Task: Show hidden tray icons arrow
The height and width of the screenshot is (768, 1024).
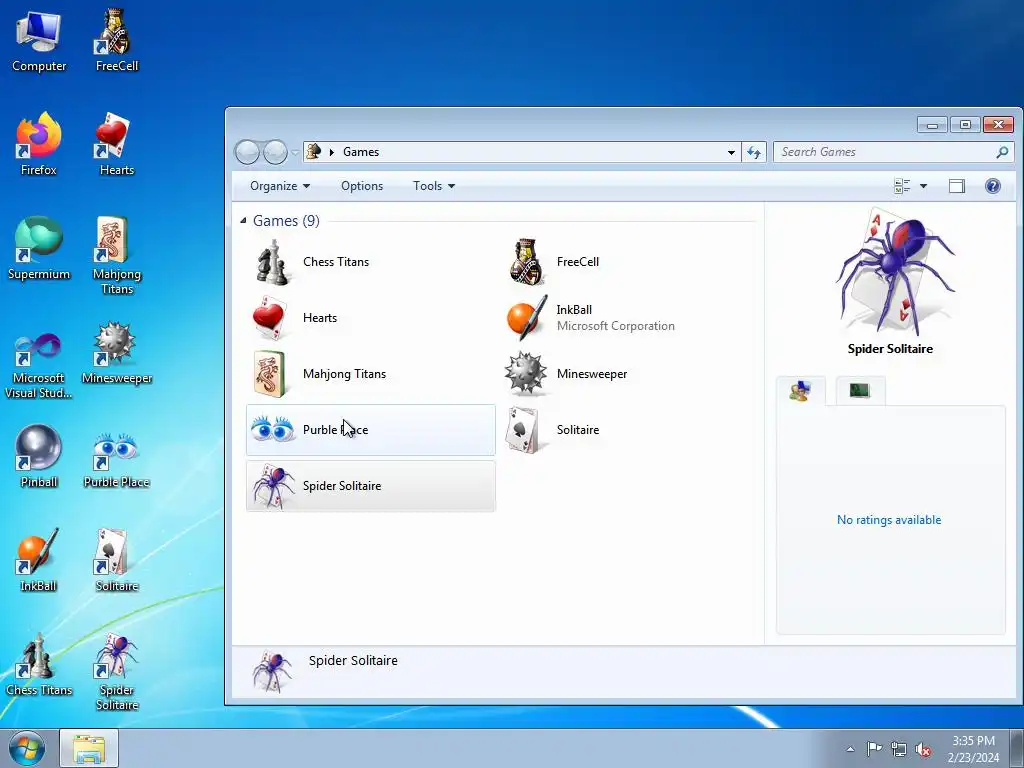Action: point(850,749)
